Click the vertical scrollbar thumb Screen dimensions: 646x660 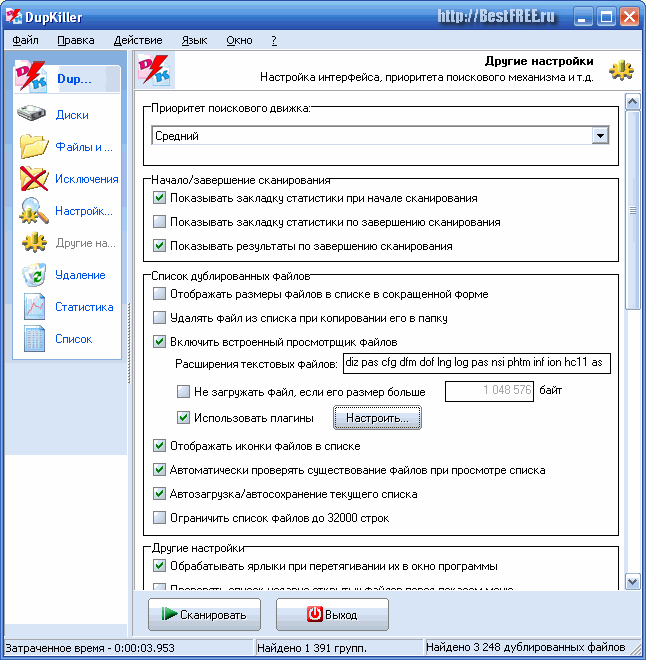coord(633,210)
